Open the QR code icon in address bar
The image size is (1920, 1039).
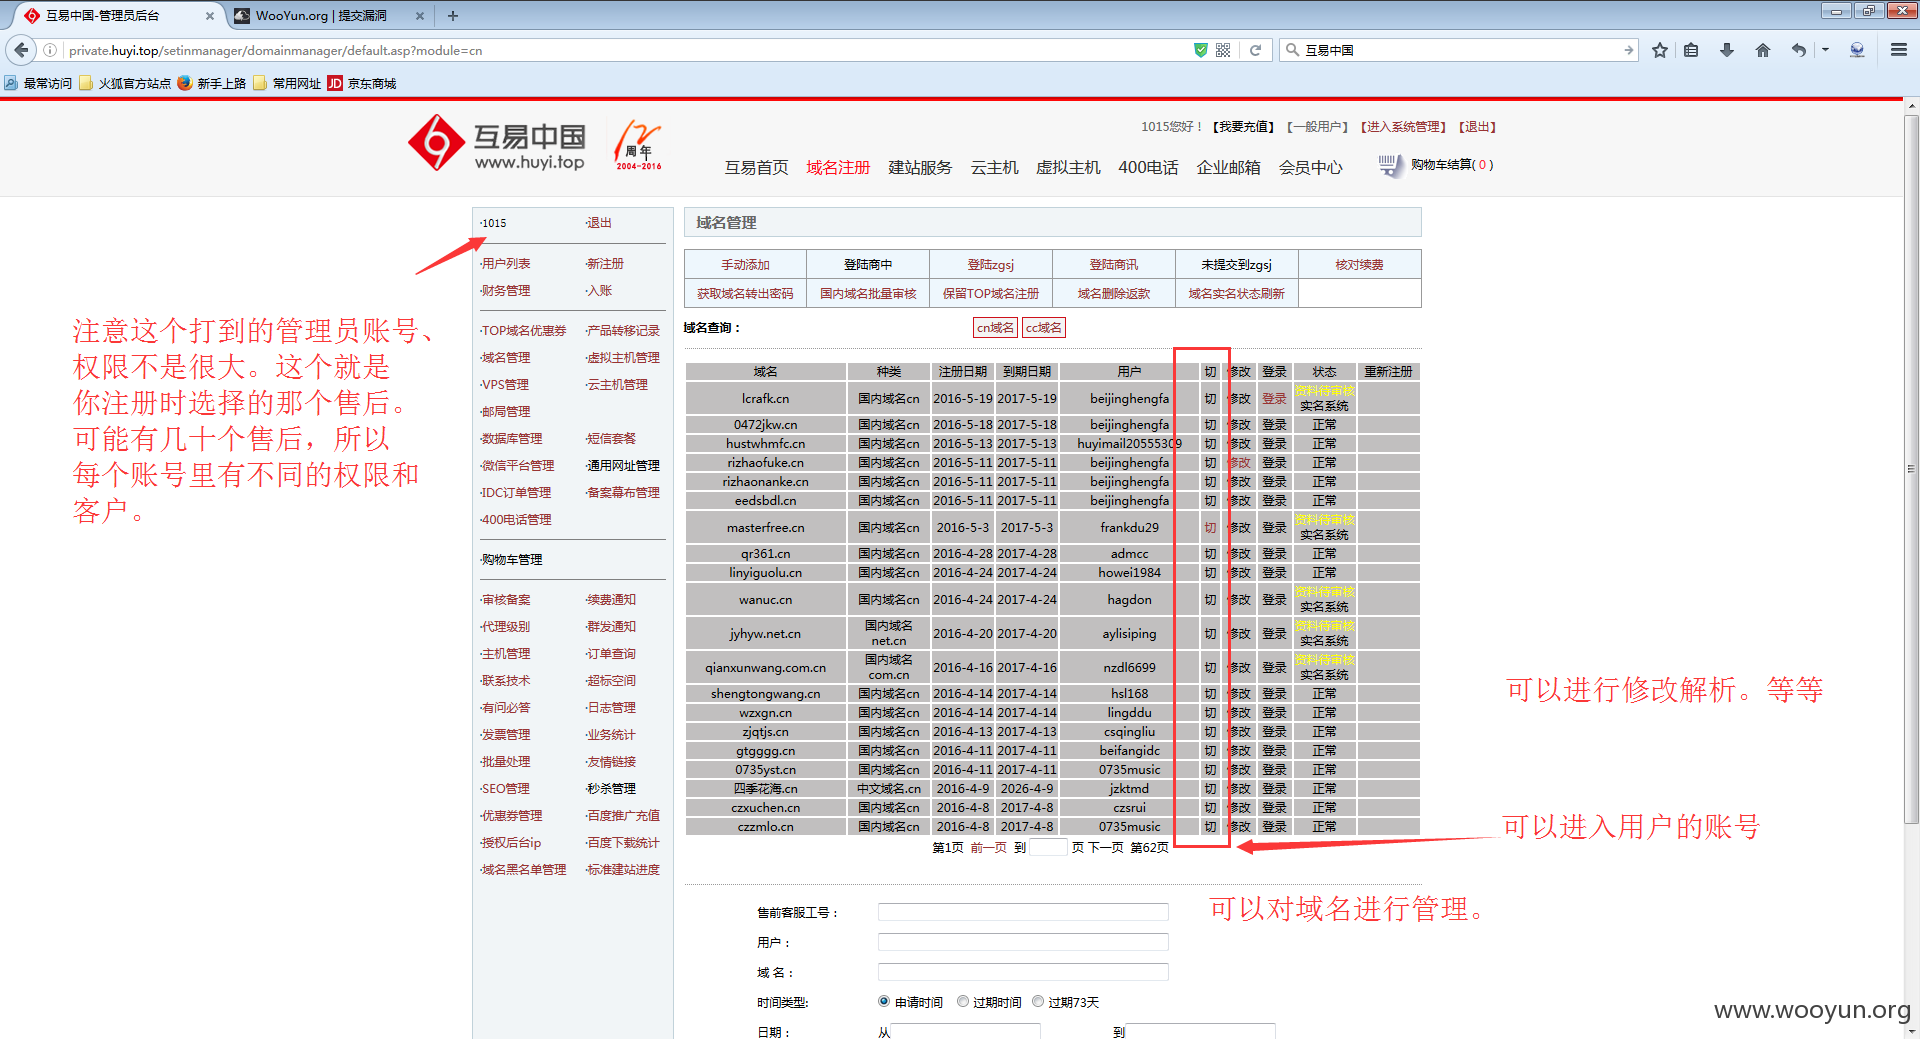[1223, 50]
